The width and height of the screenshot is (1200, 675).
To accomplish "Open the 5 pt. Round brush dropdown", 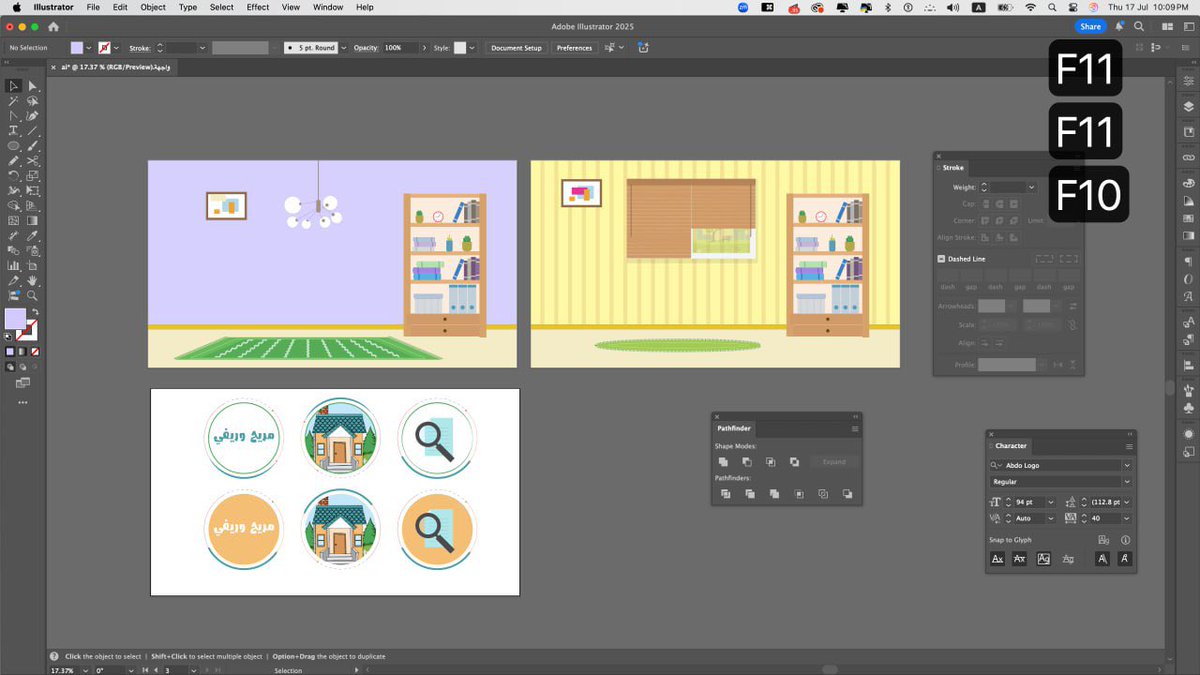I will click(344, 48).
